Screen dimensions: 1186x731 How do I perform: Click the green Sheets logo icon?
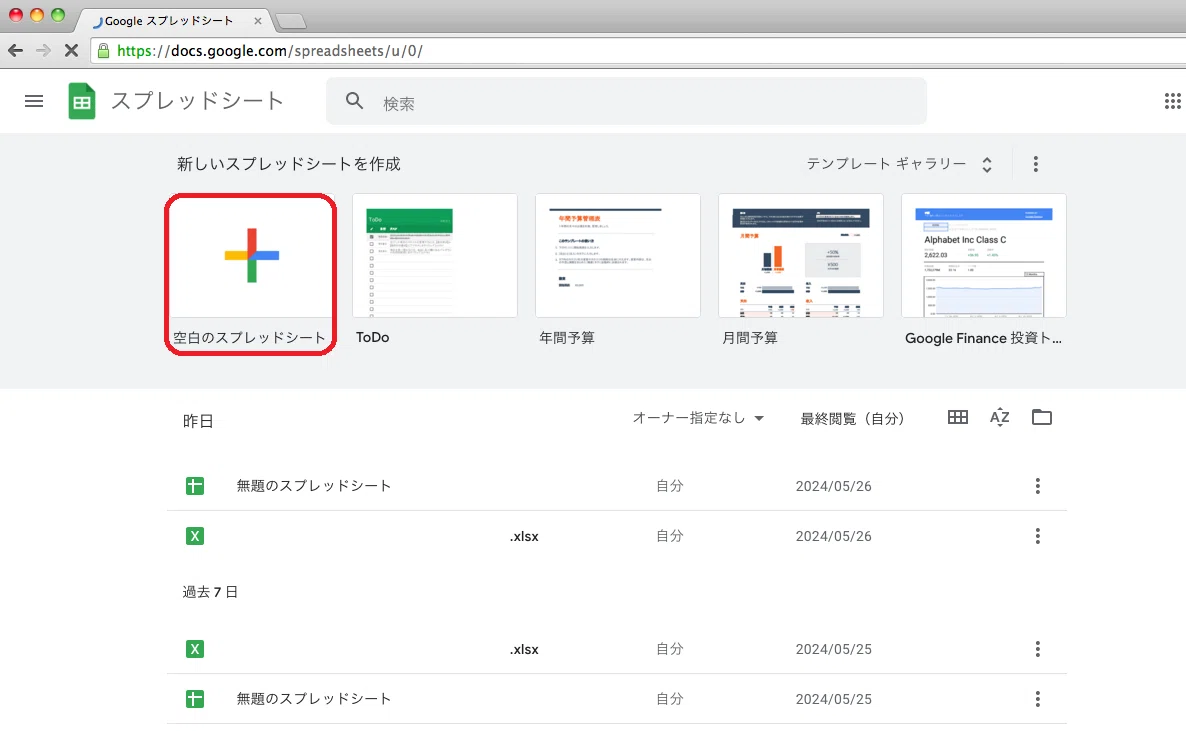(x=82, y=101)
